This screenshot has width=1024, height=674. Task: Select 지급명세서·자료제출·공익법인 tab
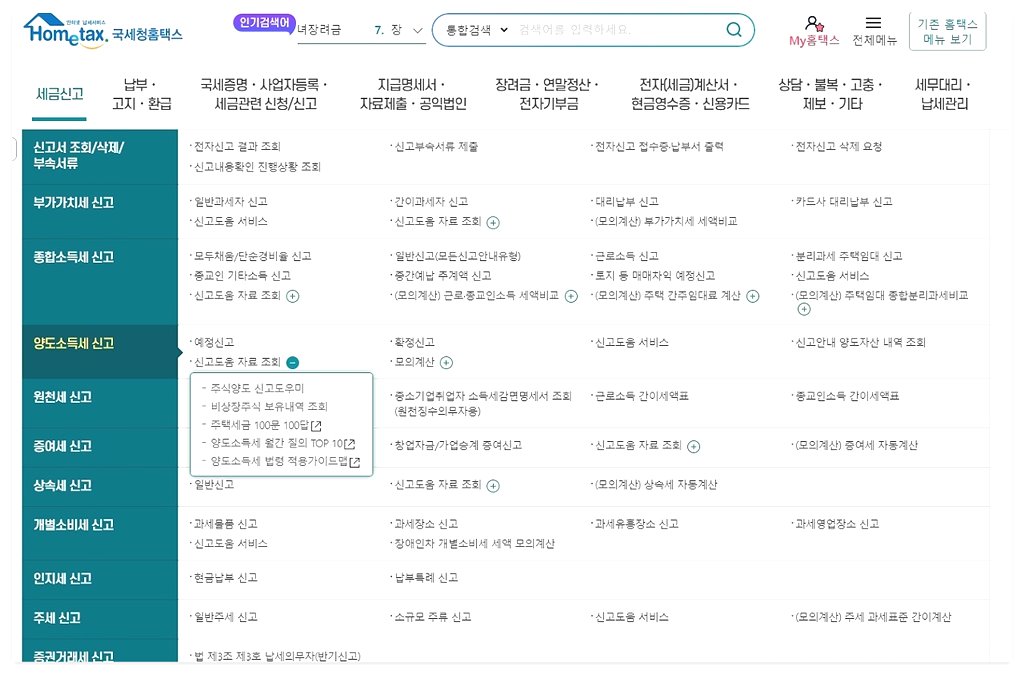pos(413,94)
